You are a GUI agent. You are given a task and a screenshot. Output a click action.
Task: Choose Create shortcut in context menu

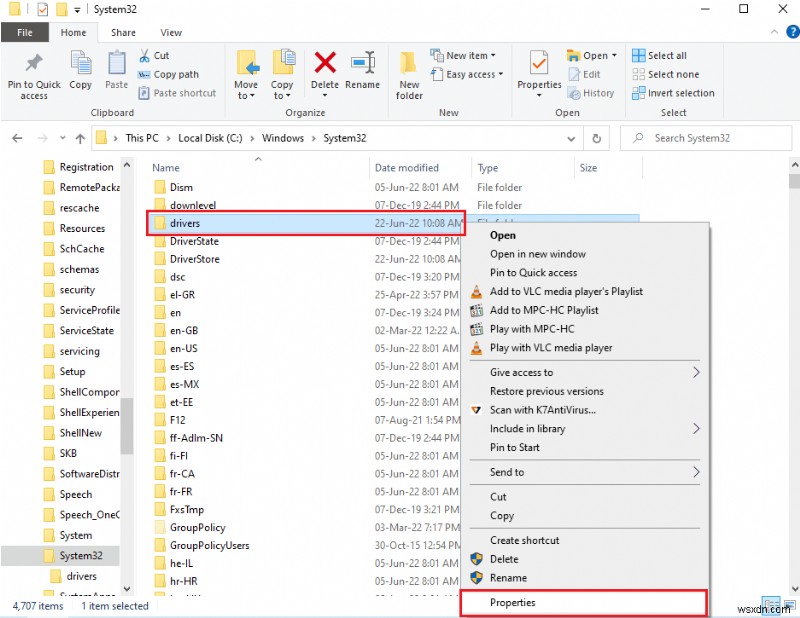pyautogui.click(x=584, y=540)
